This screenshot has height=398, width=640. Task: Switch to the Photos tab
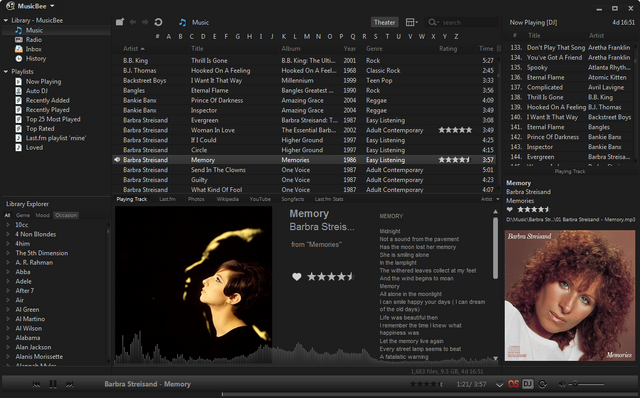point(196,199)
